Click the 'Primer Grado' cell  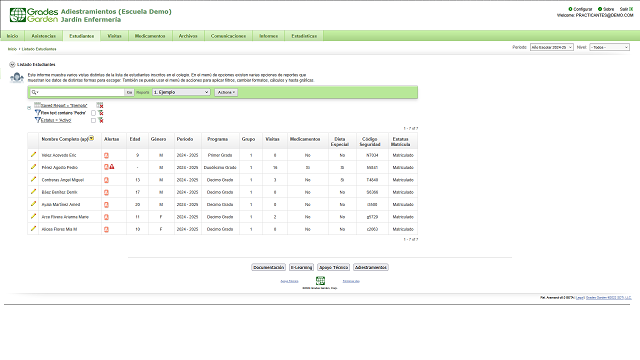tap(220, 155)
